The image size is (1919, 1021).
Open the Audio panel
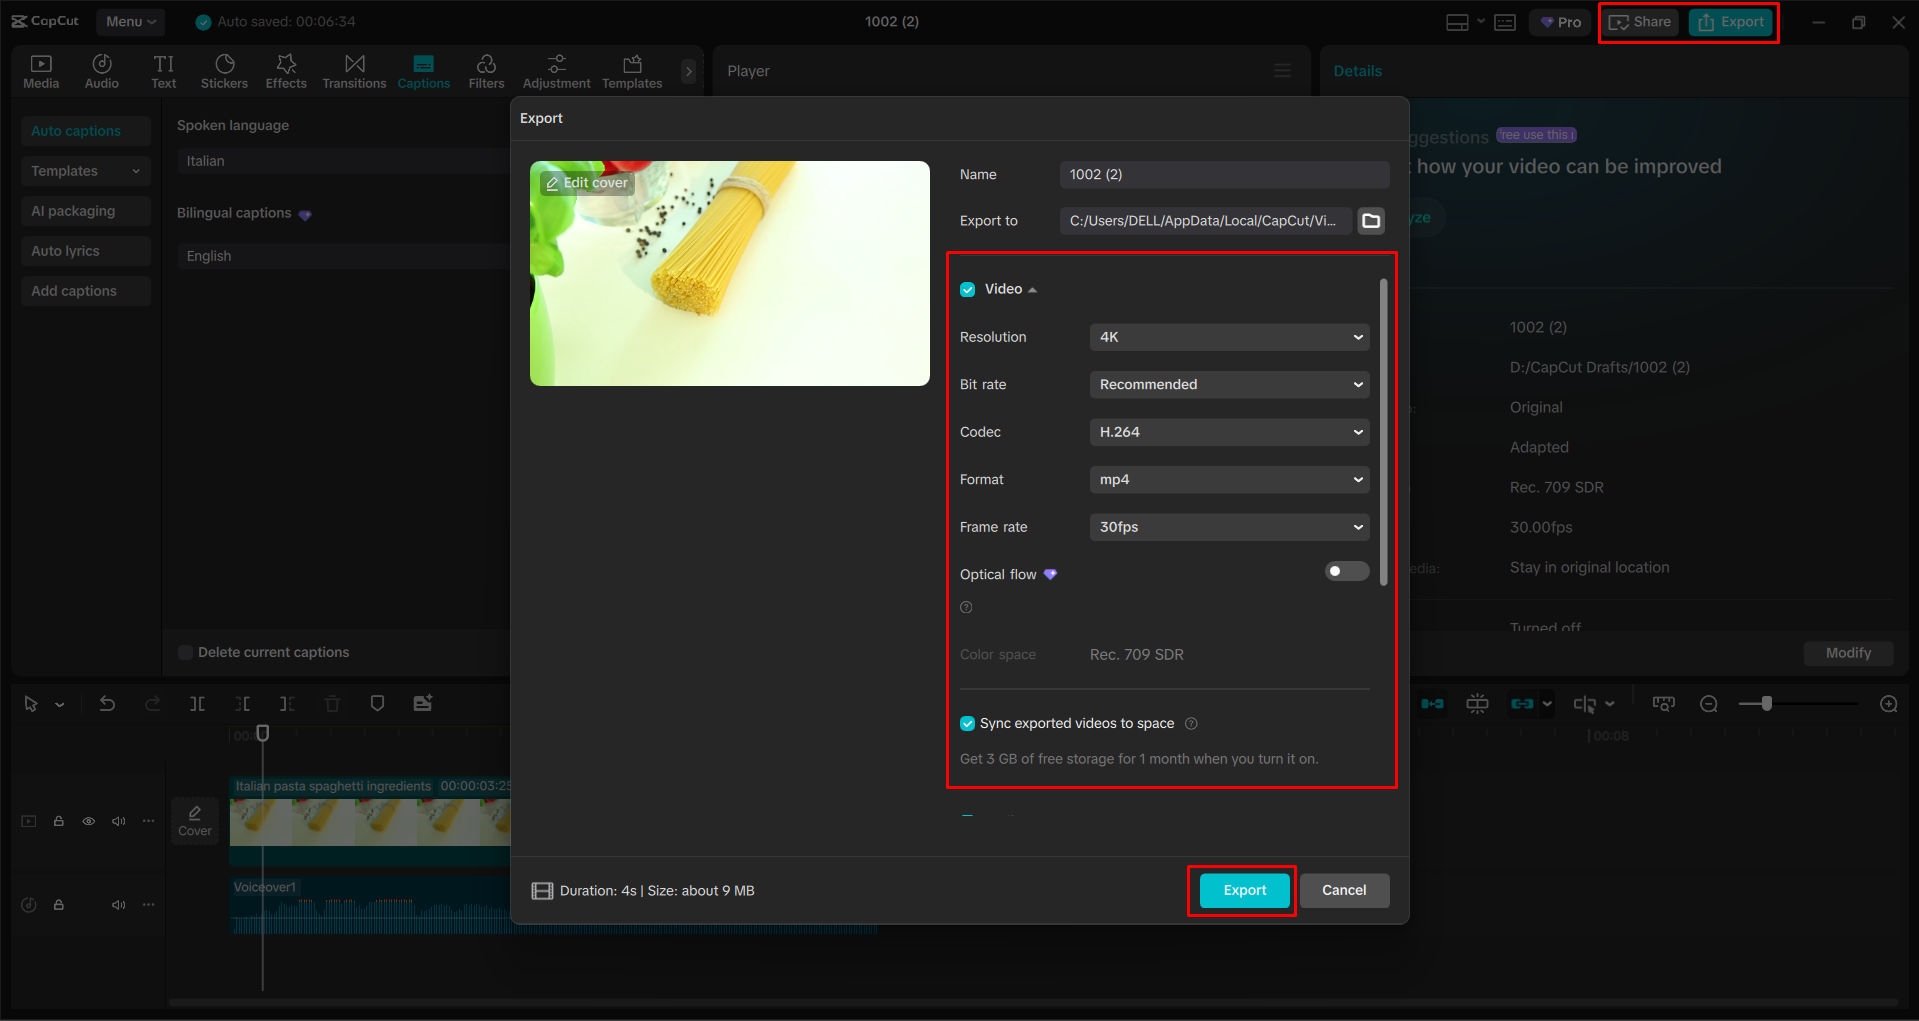(101, 70)
